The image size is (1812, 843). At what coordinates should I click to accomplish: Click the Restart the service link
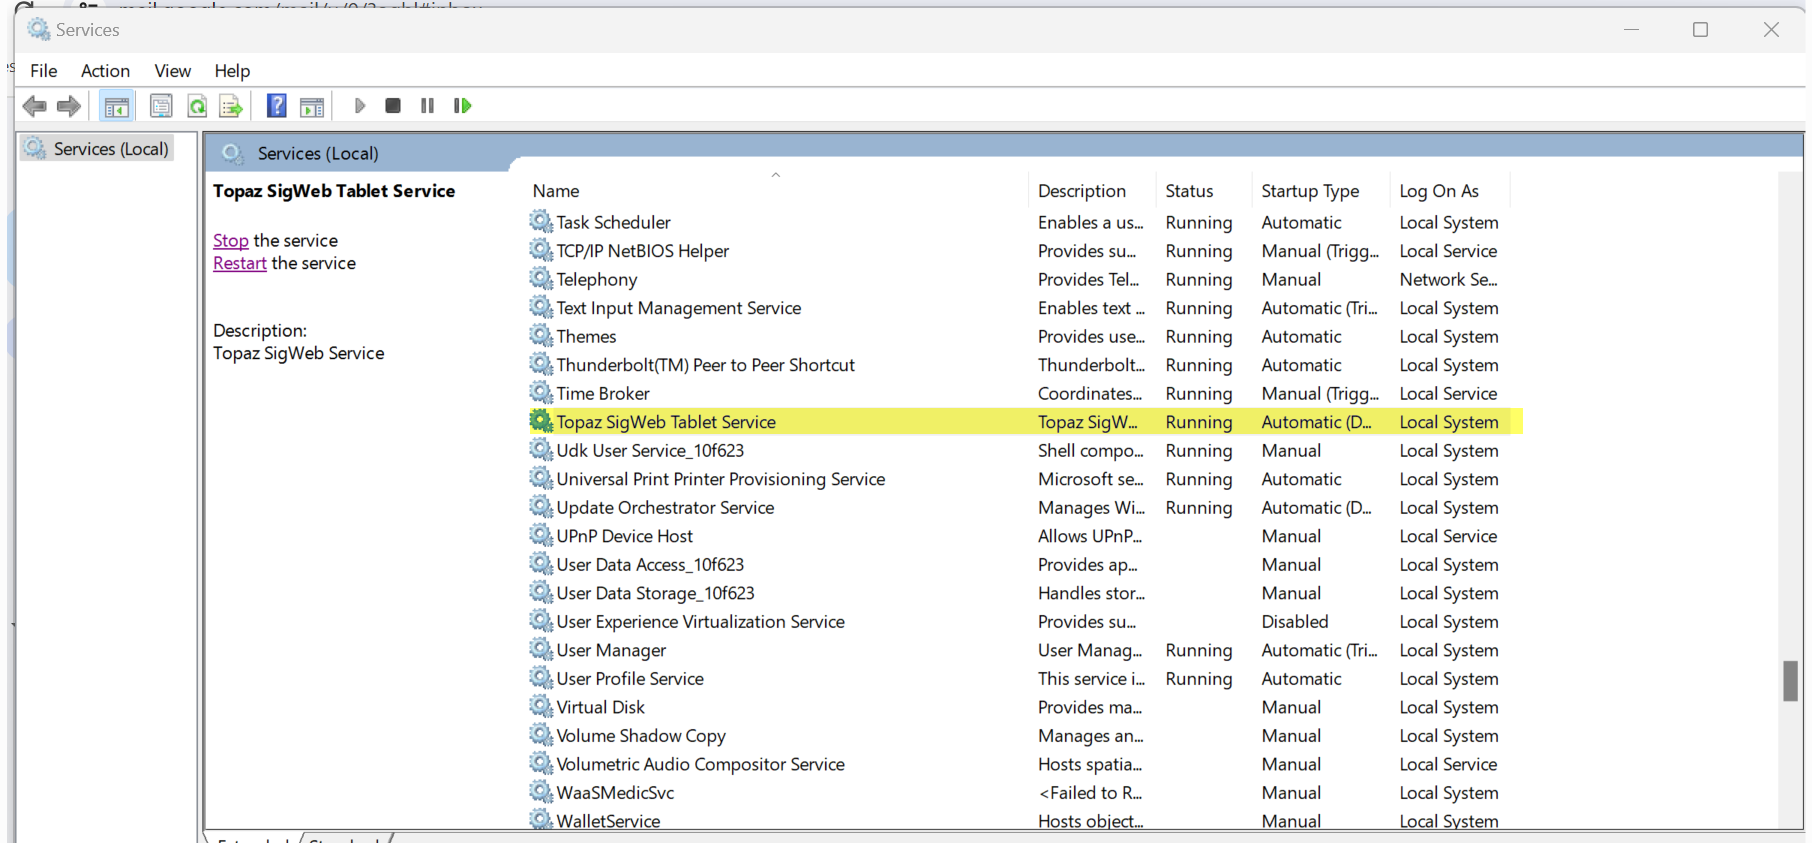pyautogui.click(x=239, y=264)
